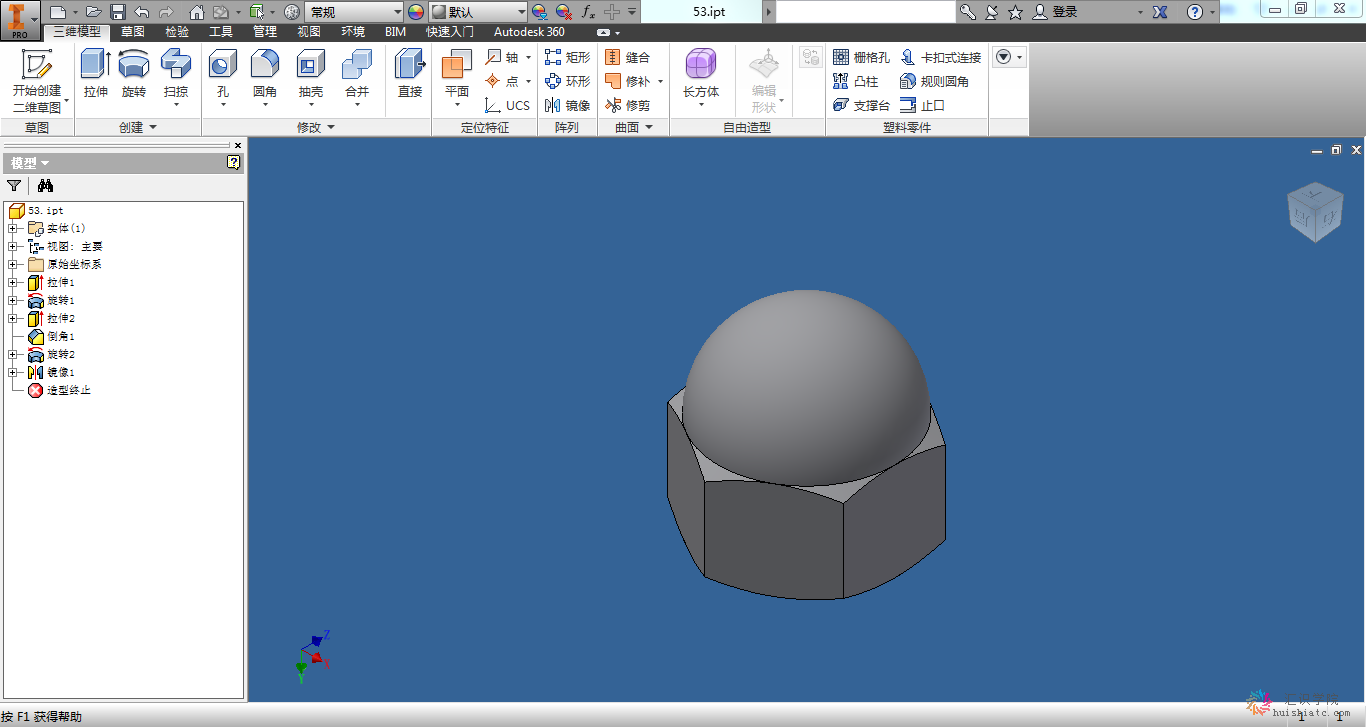Open the fx Parameters dialog

(x=588, y=12)
